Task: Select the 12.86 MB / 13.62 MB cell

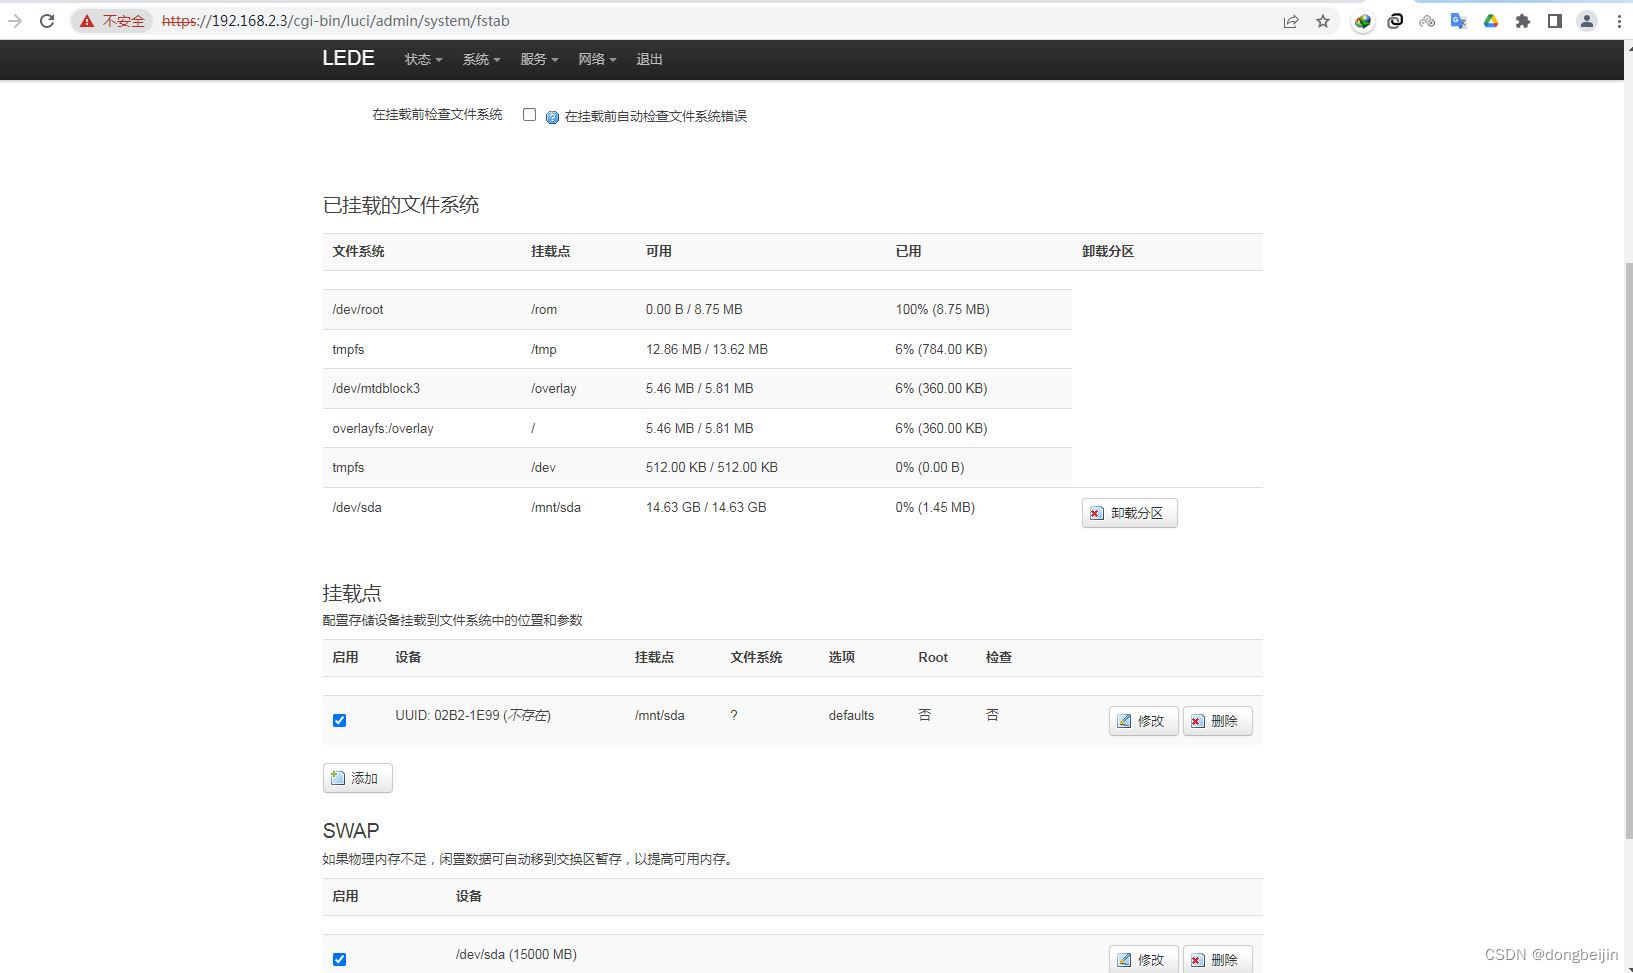Action: (707, 350)
